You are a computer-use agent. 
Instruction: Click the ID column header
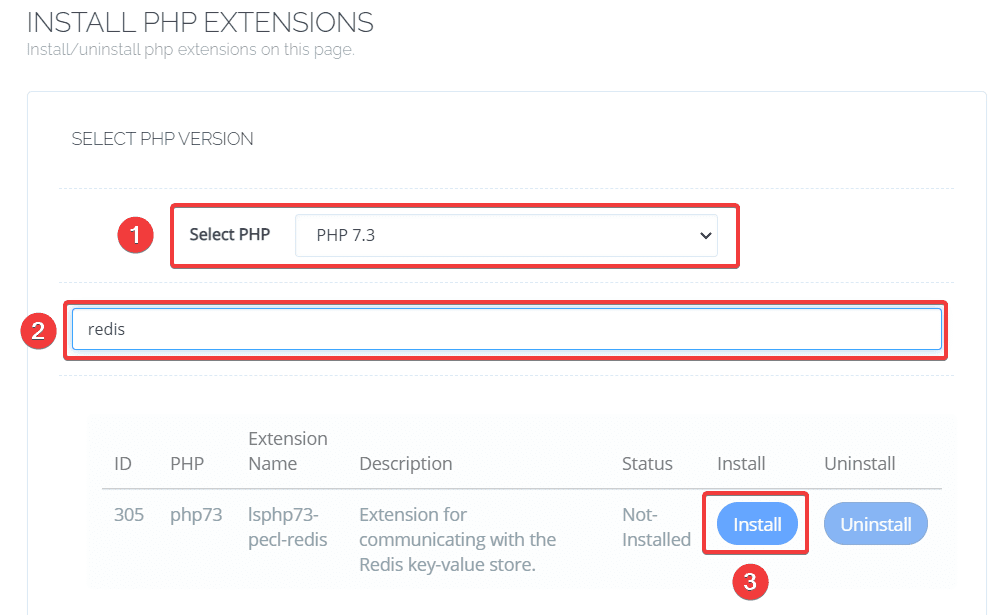click(x=123, y=463)
